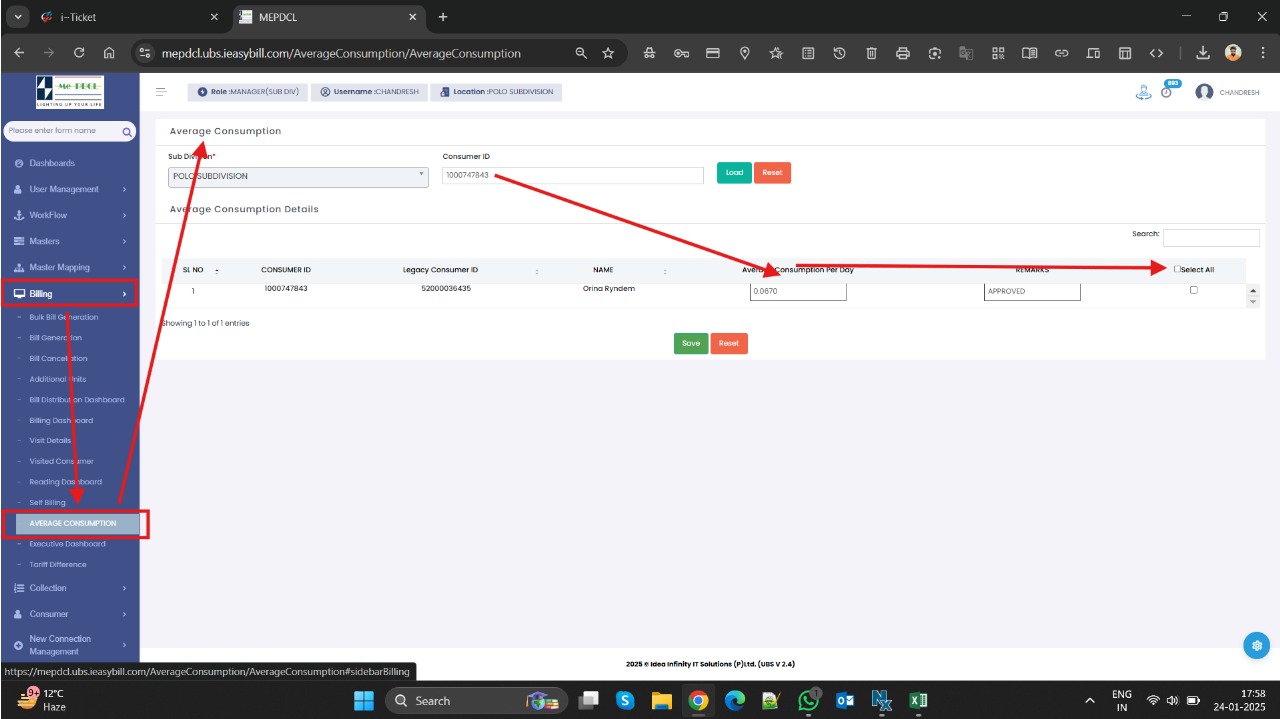This screenshot has height=719, width=1280.
Task: Click the search magnifier in sidebar form search
Action: 128,131
